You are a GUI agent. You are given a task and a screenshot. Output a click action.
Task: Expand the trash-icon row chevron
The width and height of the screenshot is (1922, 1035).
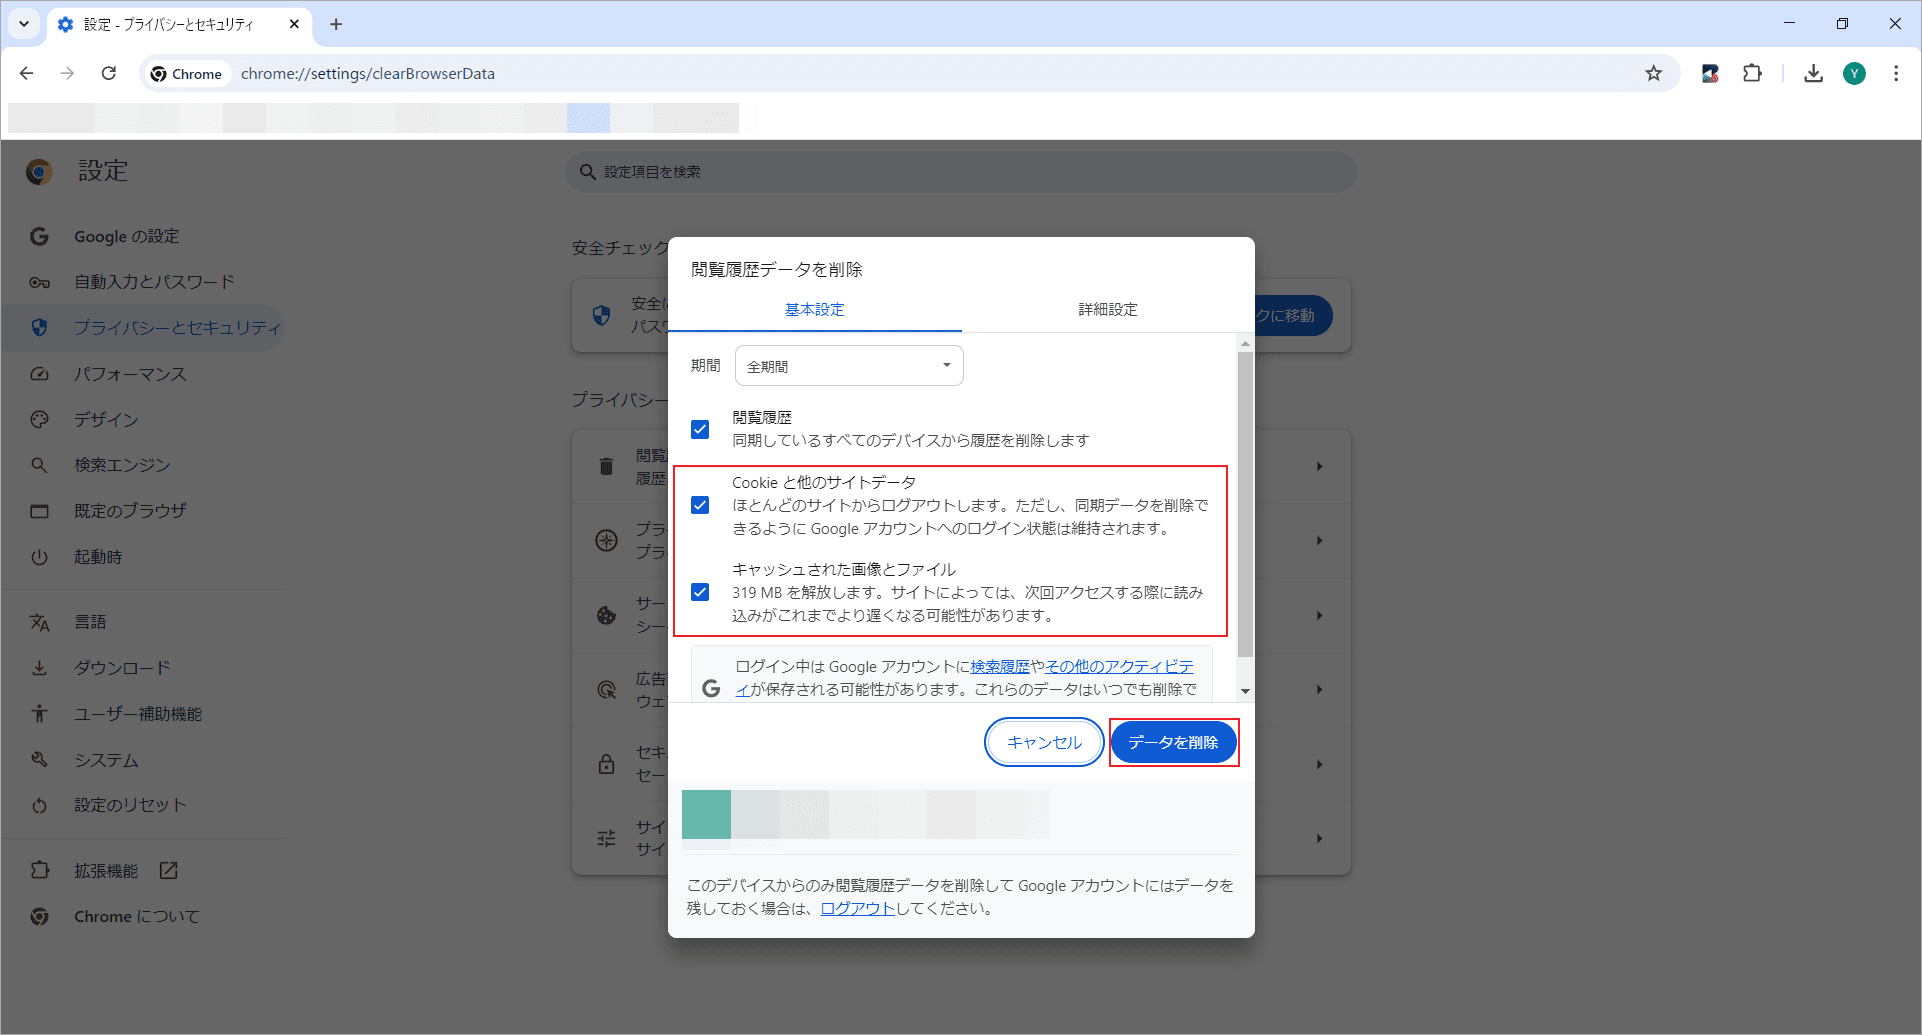[x=1320, y=466]
